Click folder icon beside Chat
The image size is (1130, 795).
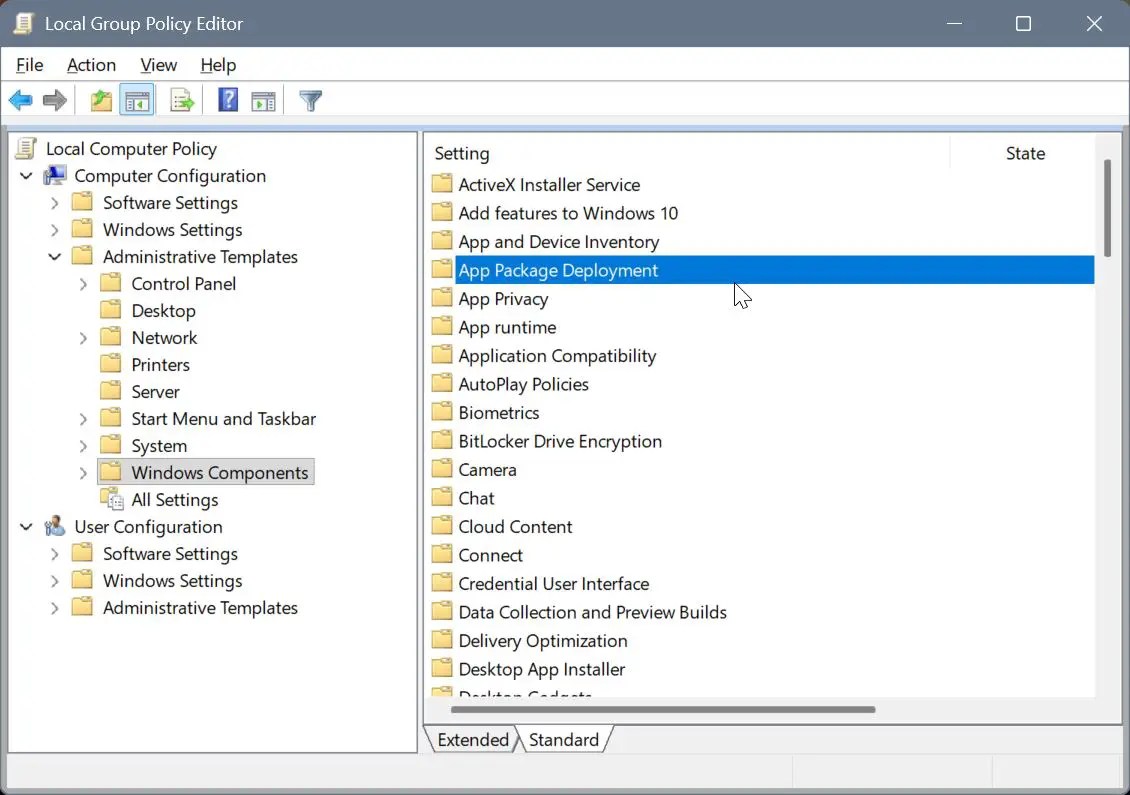point(442,497)
